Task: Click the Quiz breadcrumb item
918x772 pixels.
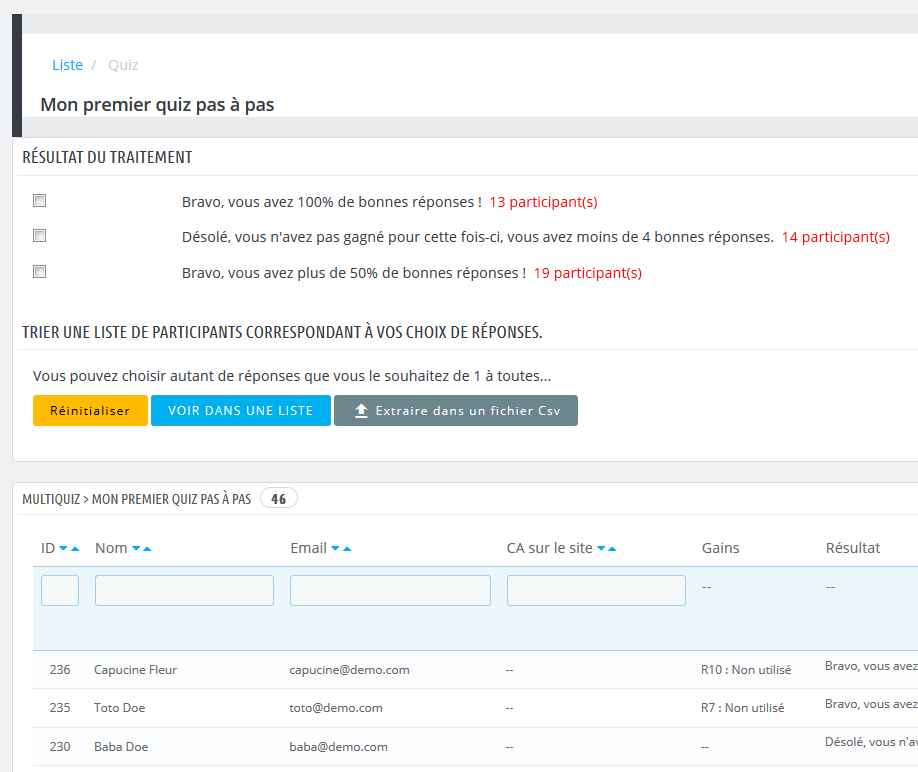Action: (123, 65)
